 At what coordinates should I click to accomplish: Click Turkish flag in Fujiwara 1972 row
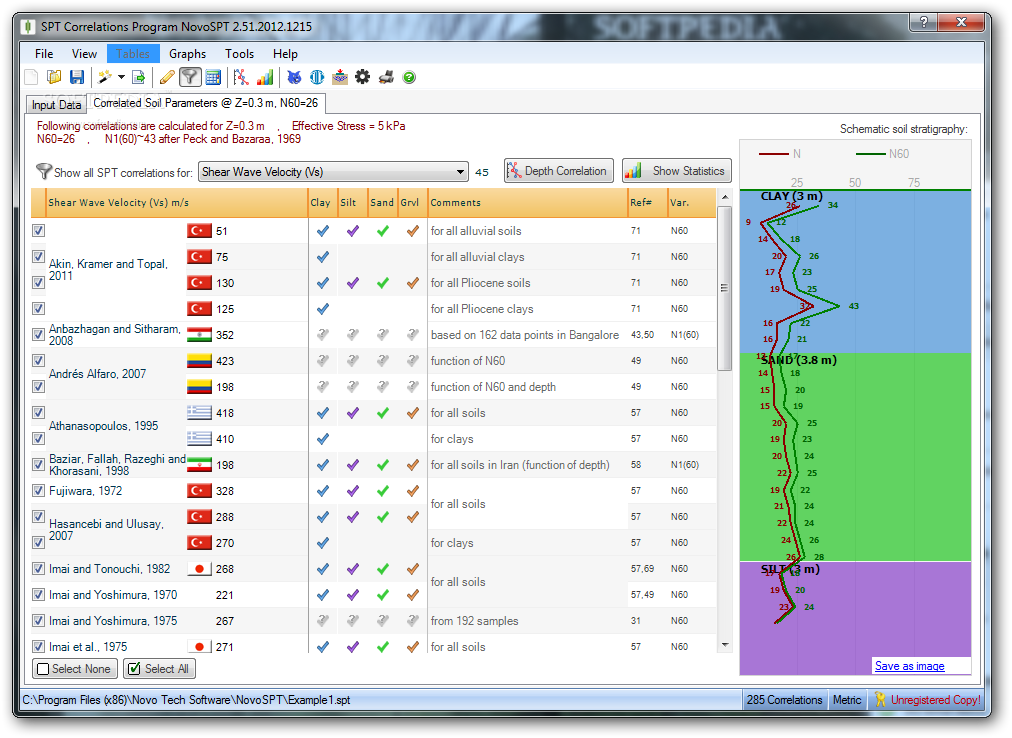[199, 491]
